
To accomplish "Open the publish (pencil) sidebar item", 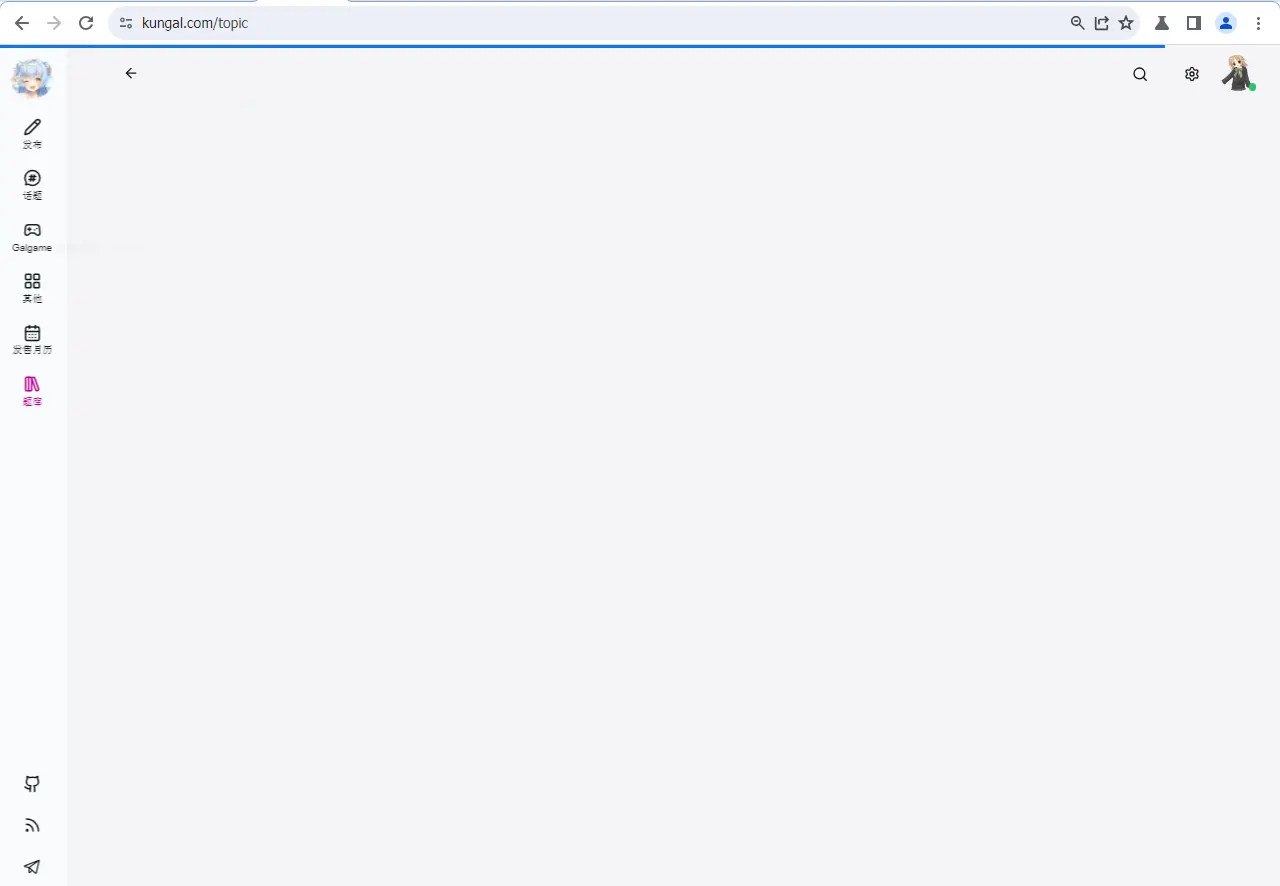I will tap(32, 133).
